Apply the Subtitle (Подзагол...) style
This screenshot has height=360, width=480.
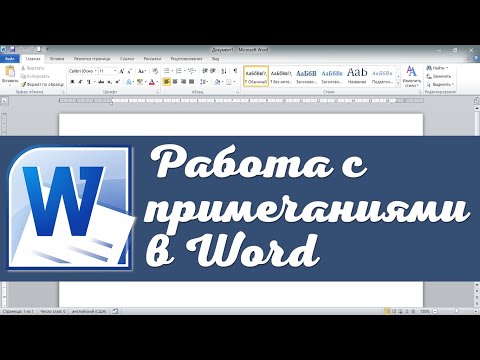coord(382,76)
